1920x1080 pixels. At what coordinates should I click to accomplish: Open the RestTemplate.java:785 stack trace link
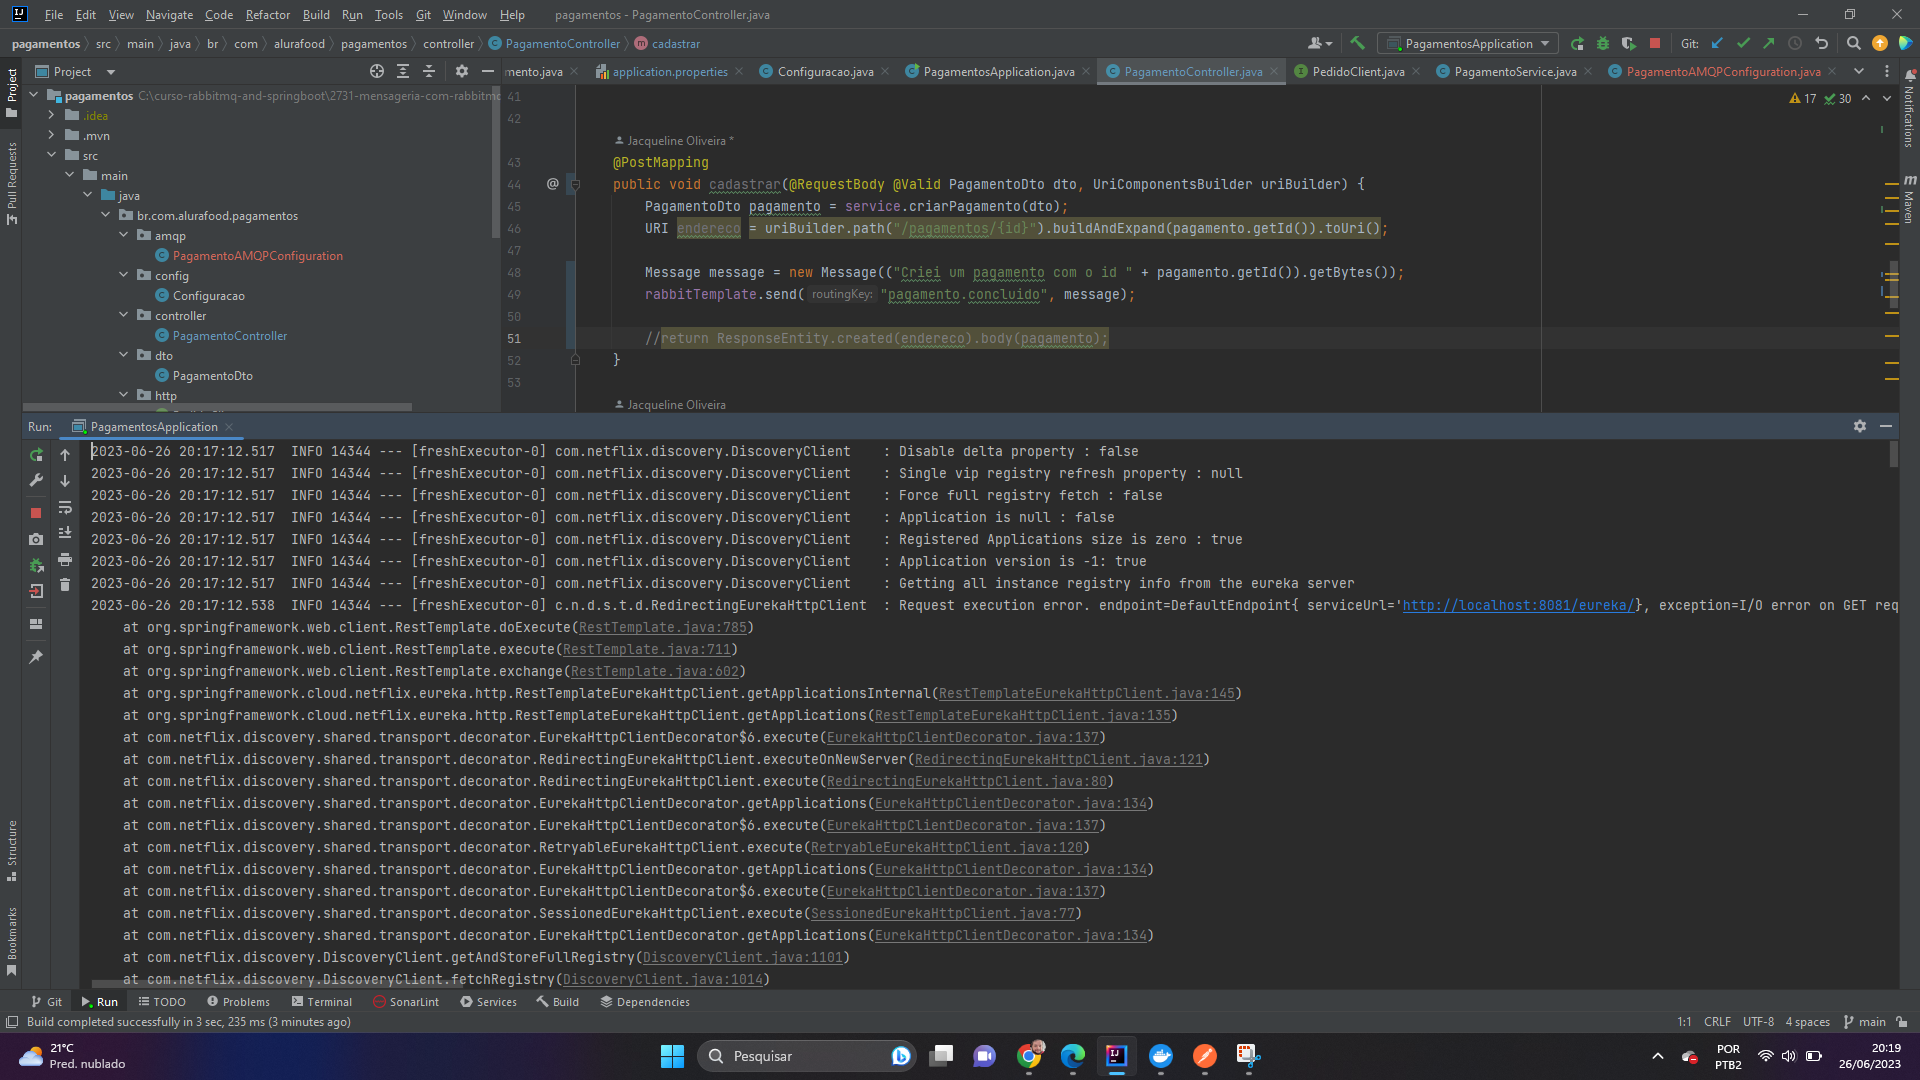pyautogui.click(x=662, y=627)
